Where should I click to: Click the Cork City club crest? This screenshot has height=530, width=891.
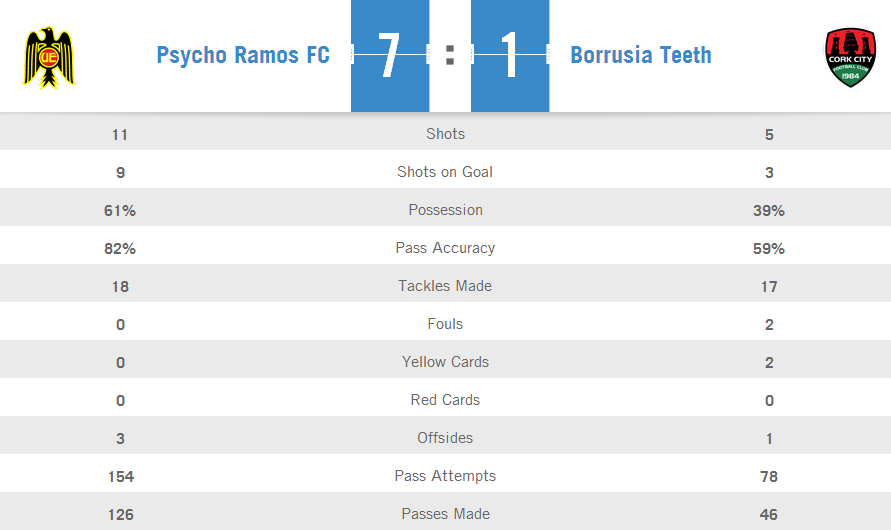tap(850, 57)
